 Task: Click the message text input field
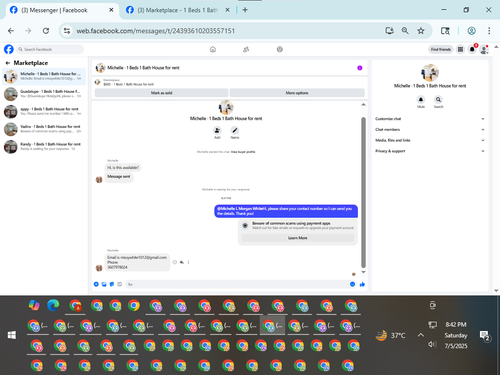click(x=236, y=284)
